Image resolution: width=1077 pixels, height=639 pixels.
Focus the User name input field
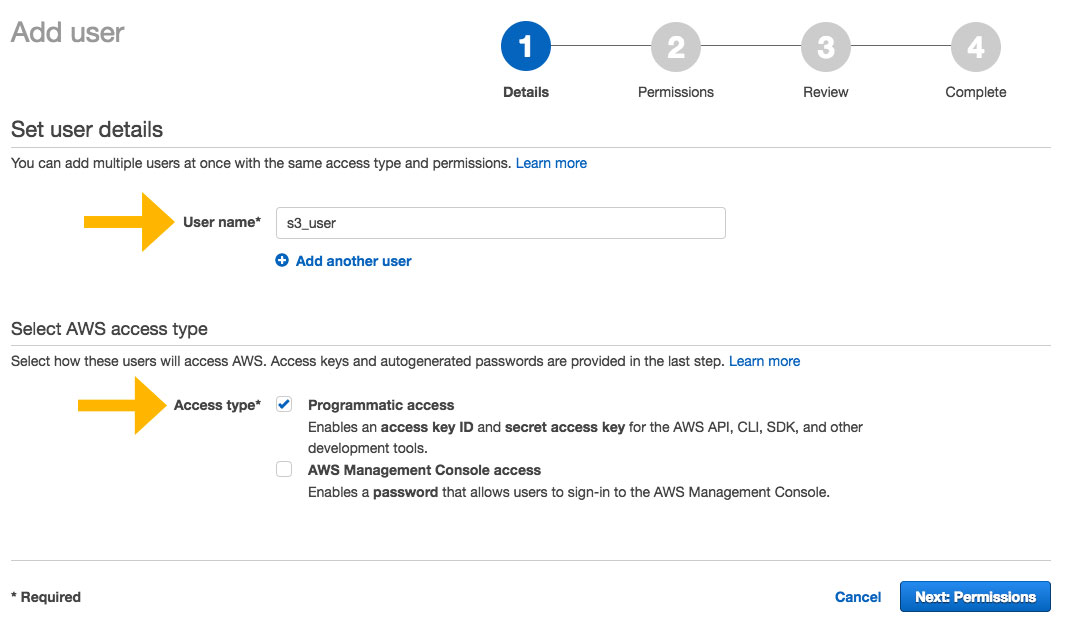(501, 223)
